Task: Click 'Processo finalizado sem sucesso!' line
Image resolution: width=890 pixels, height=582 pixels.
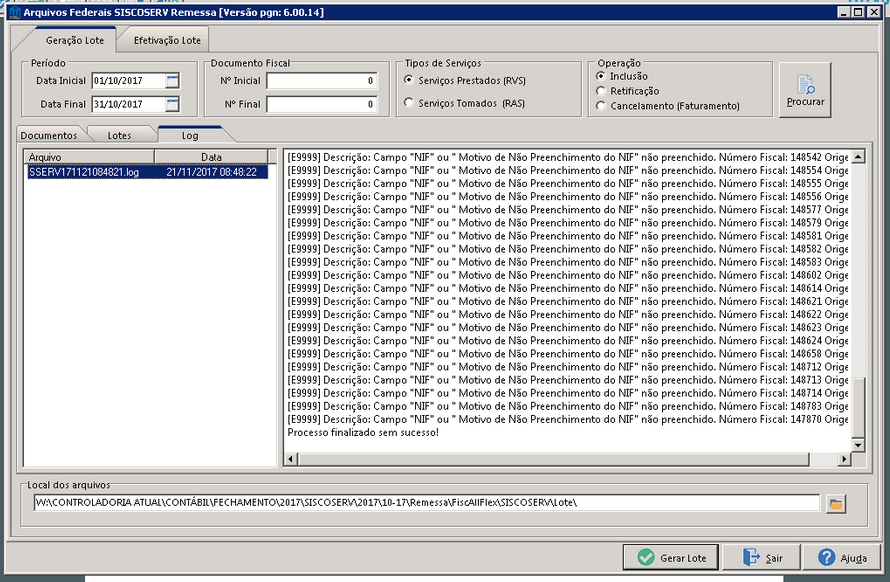Action: pyautogui.click(x=363, y=433)
